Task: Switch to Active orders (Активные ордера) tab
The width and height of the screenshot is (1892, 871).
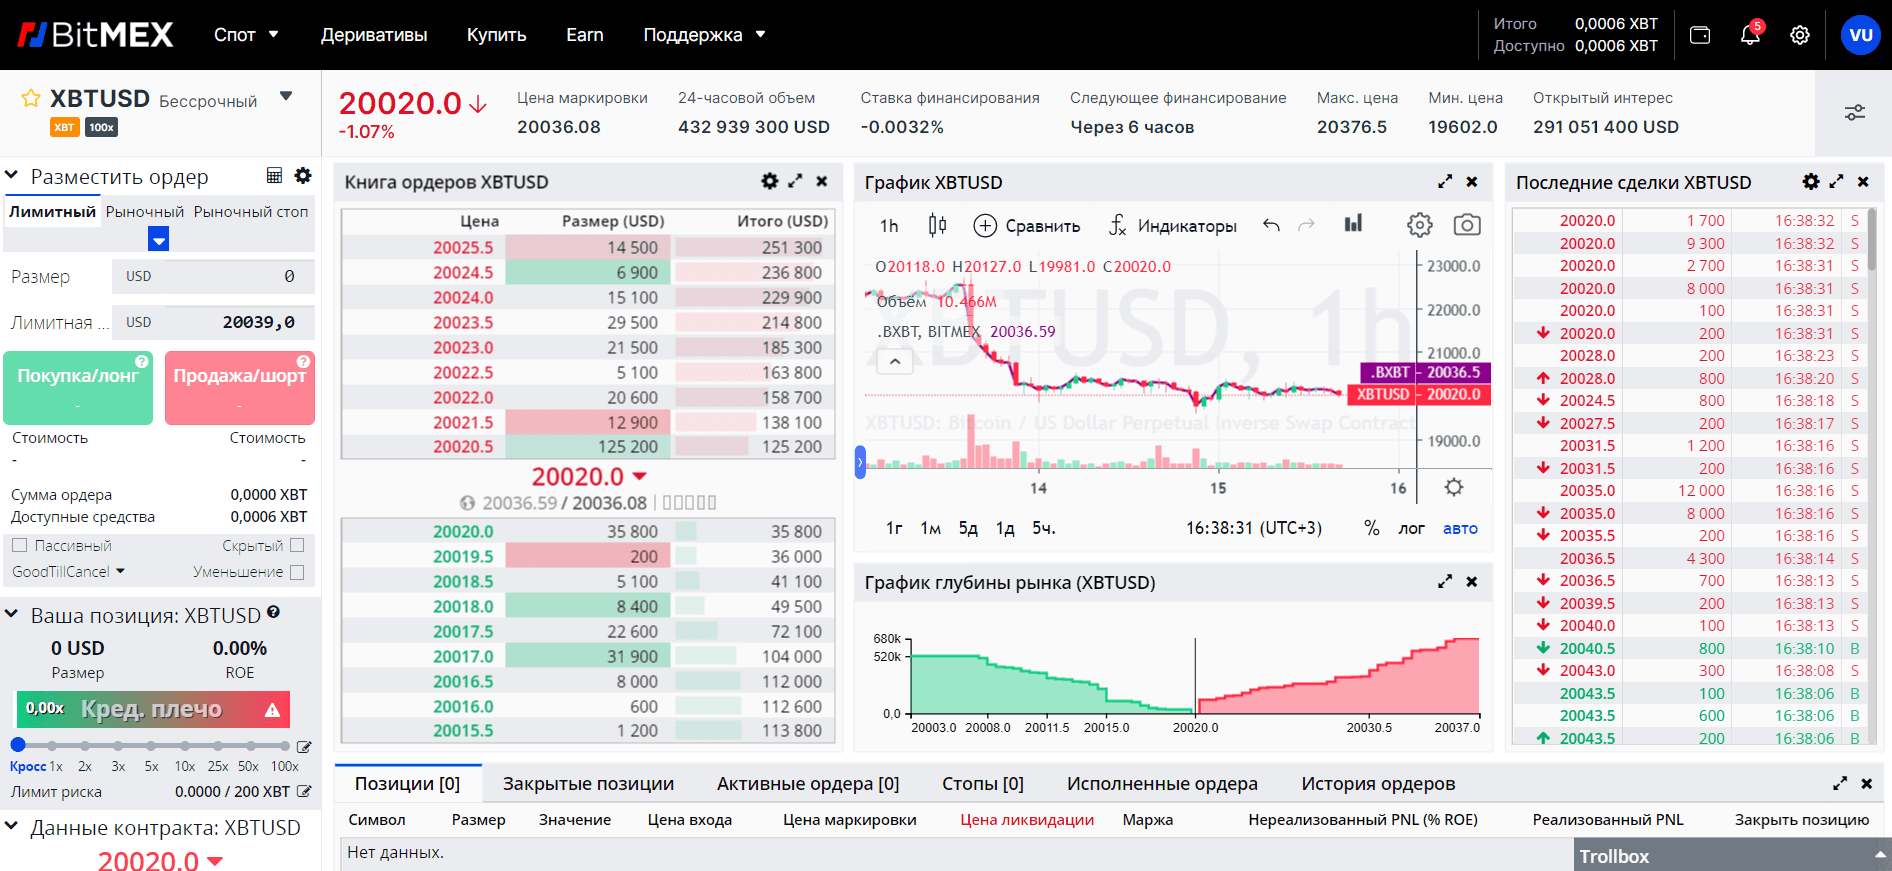Action: [808, 783]
